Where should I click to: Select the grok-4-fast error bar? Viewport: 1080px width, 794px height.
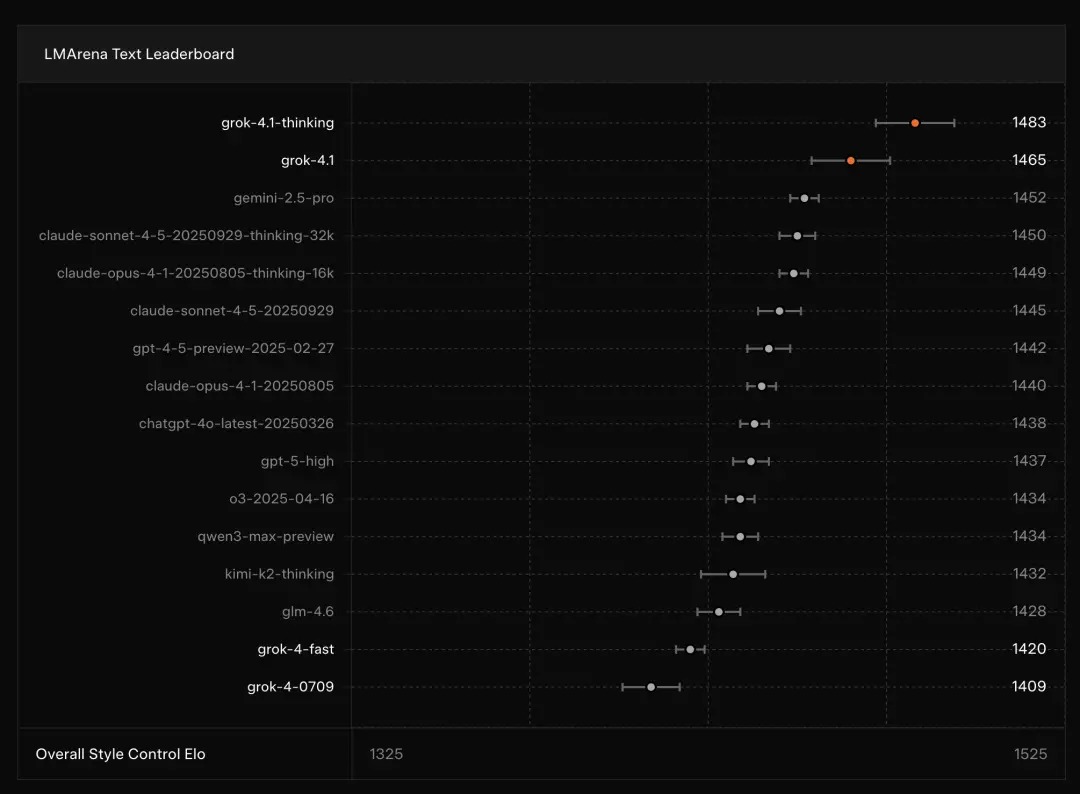pyautogui.click(x=689, y=648)
